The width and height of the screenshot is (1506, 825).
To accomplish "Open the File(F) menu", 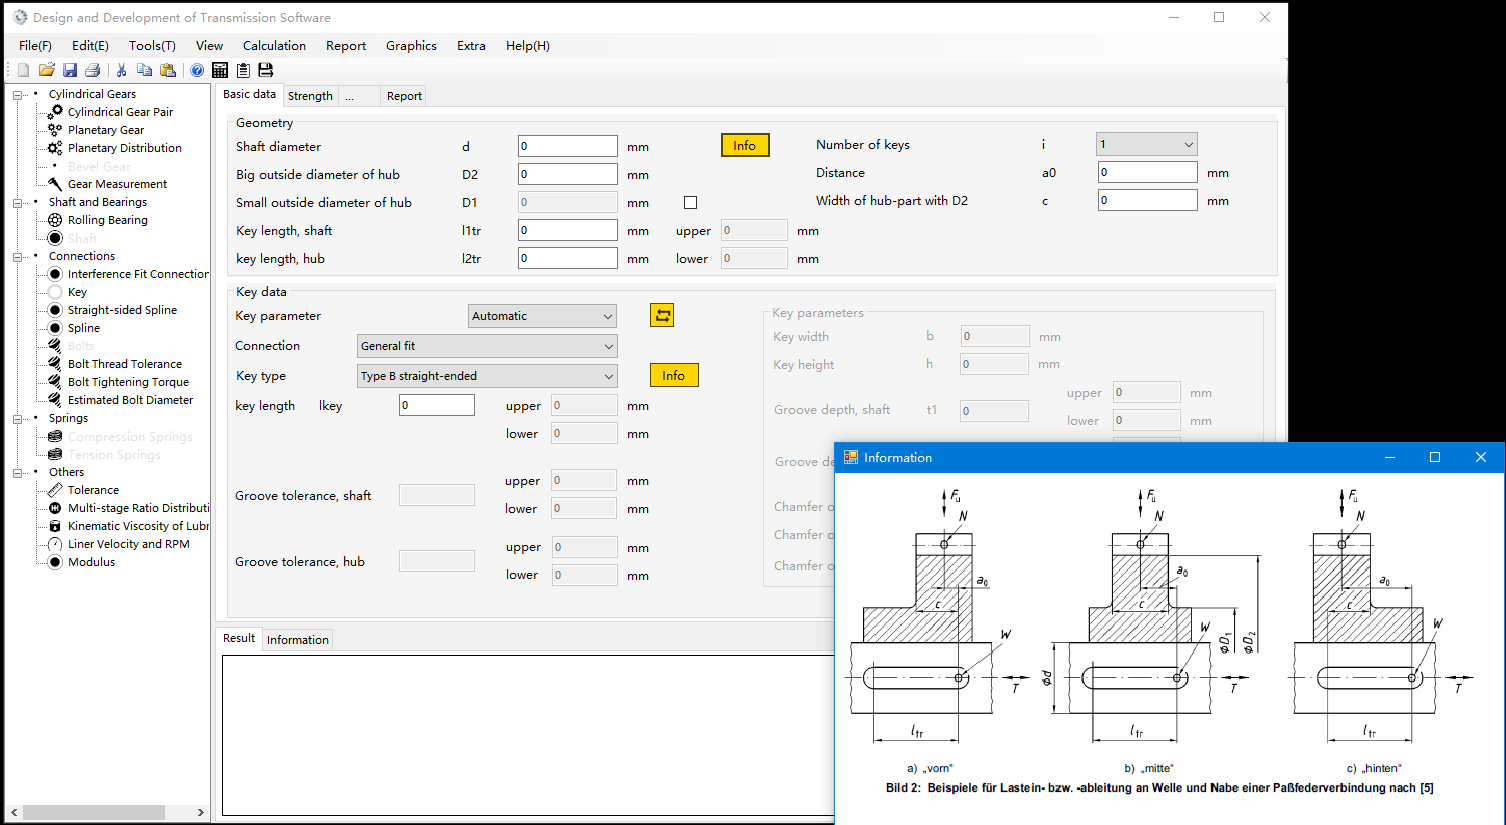I will (x=35, y=45).
